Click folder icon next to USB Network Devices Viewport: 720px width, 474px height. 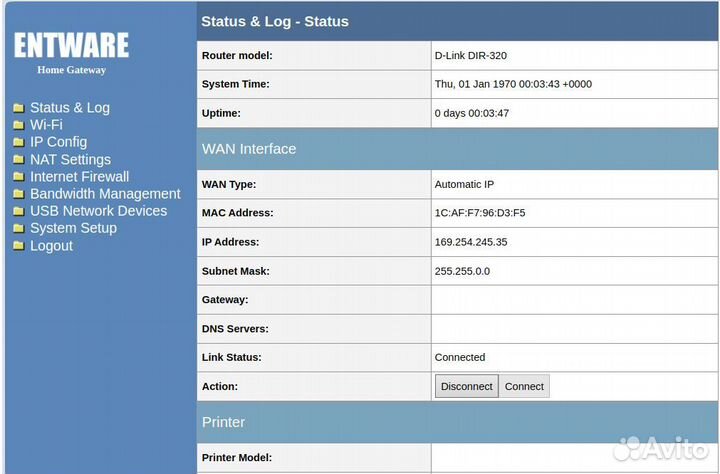click(x=18, y=211)
